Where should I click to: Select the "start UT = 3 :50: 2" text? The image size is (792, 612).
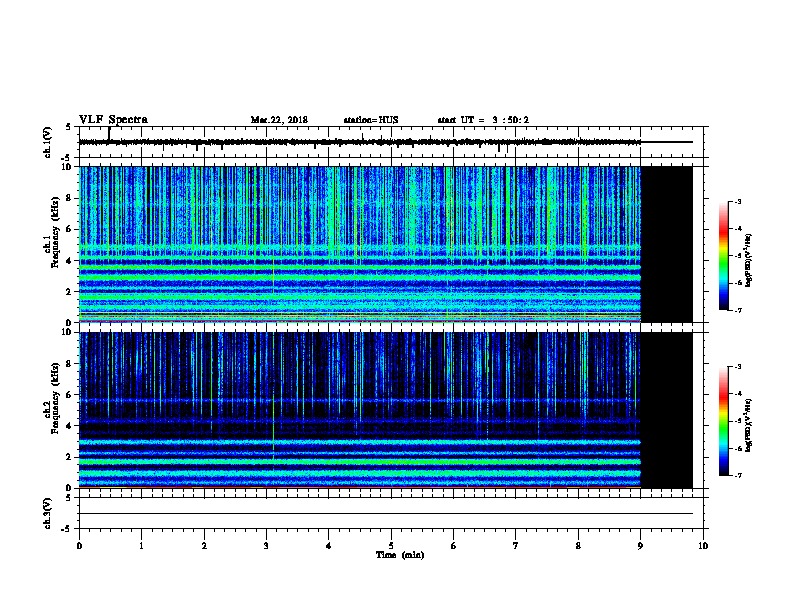click(x=483, y=120)
